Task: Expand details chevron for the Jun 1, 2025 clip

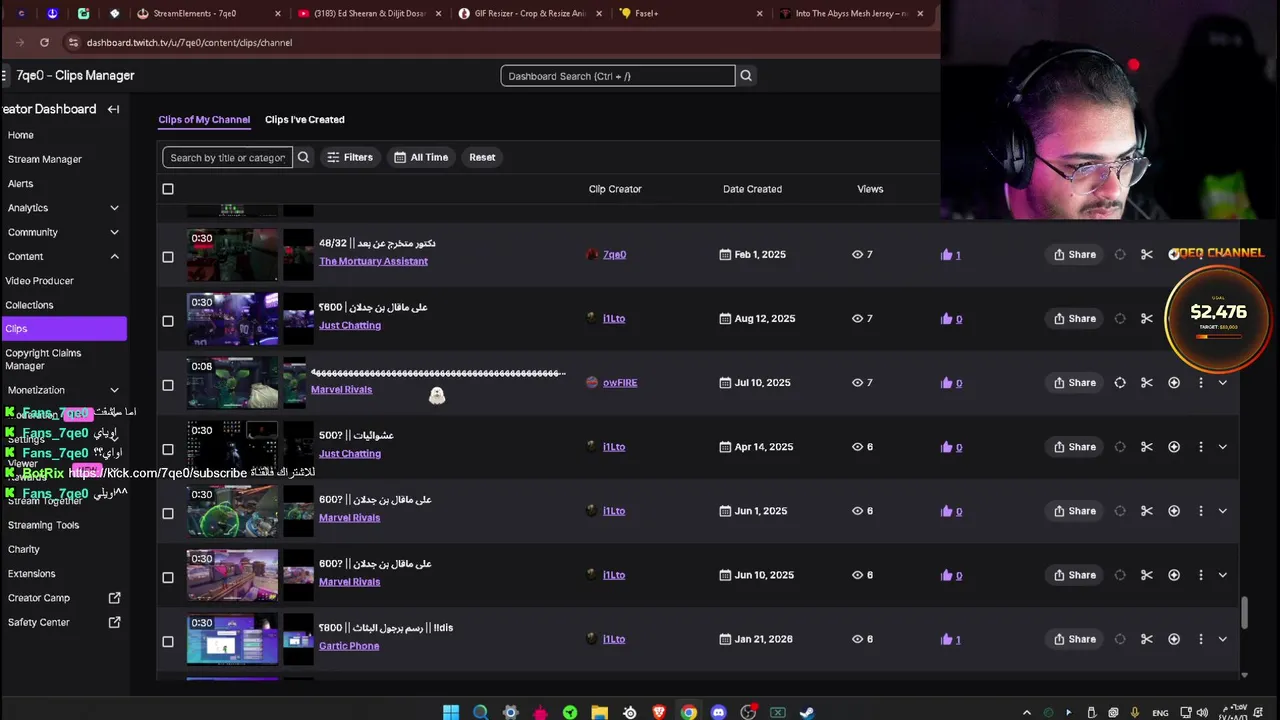Action: coord(1222,511)
